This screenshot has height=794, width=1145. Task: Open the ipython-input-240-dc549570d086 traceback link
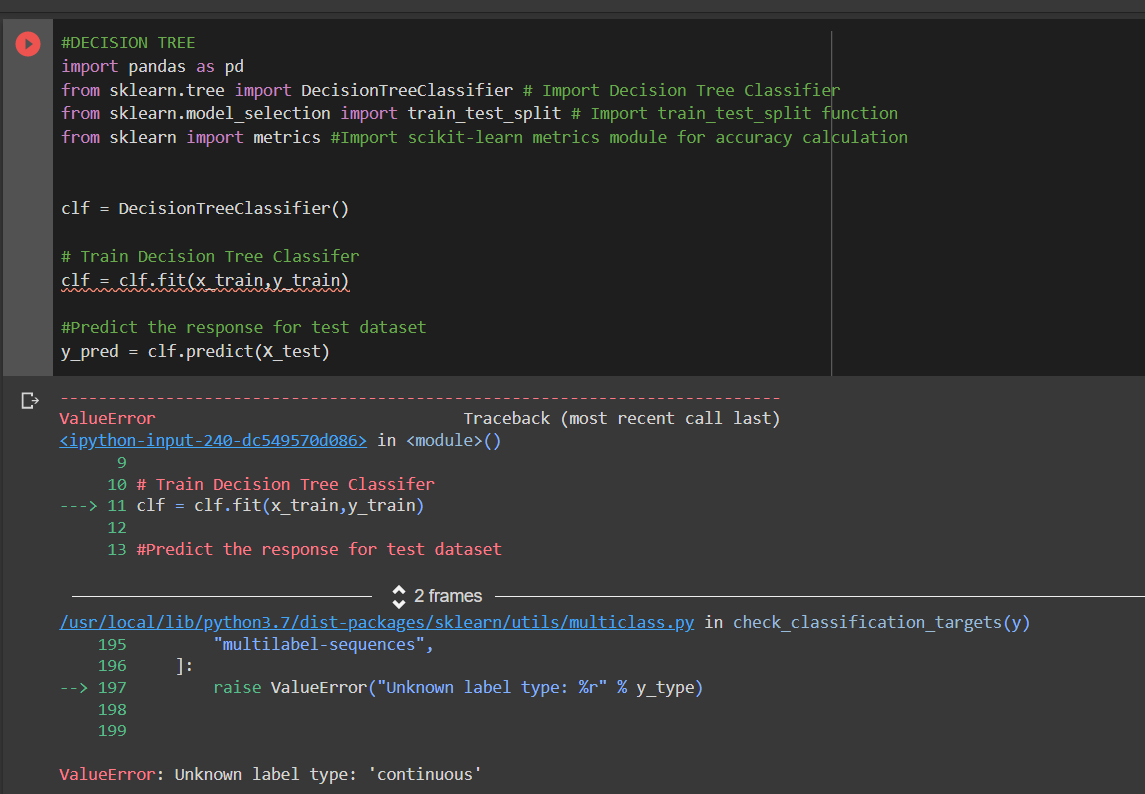[x=212, y=440]
